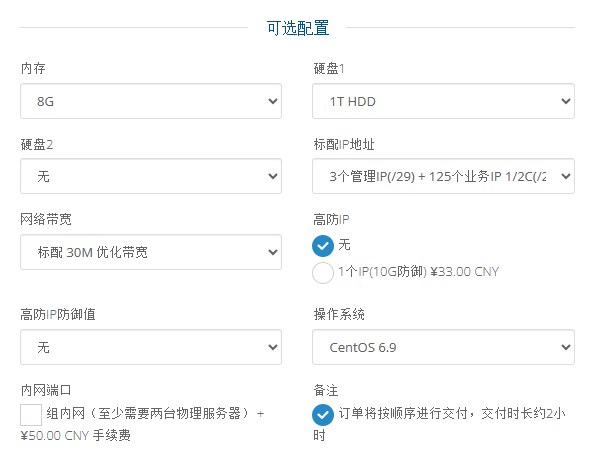Click the chevron arrow in 操作系统 field
Viewport: 597px width, 468px height.
tap(566, 347)
